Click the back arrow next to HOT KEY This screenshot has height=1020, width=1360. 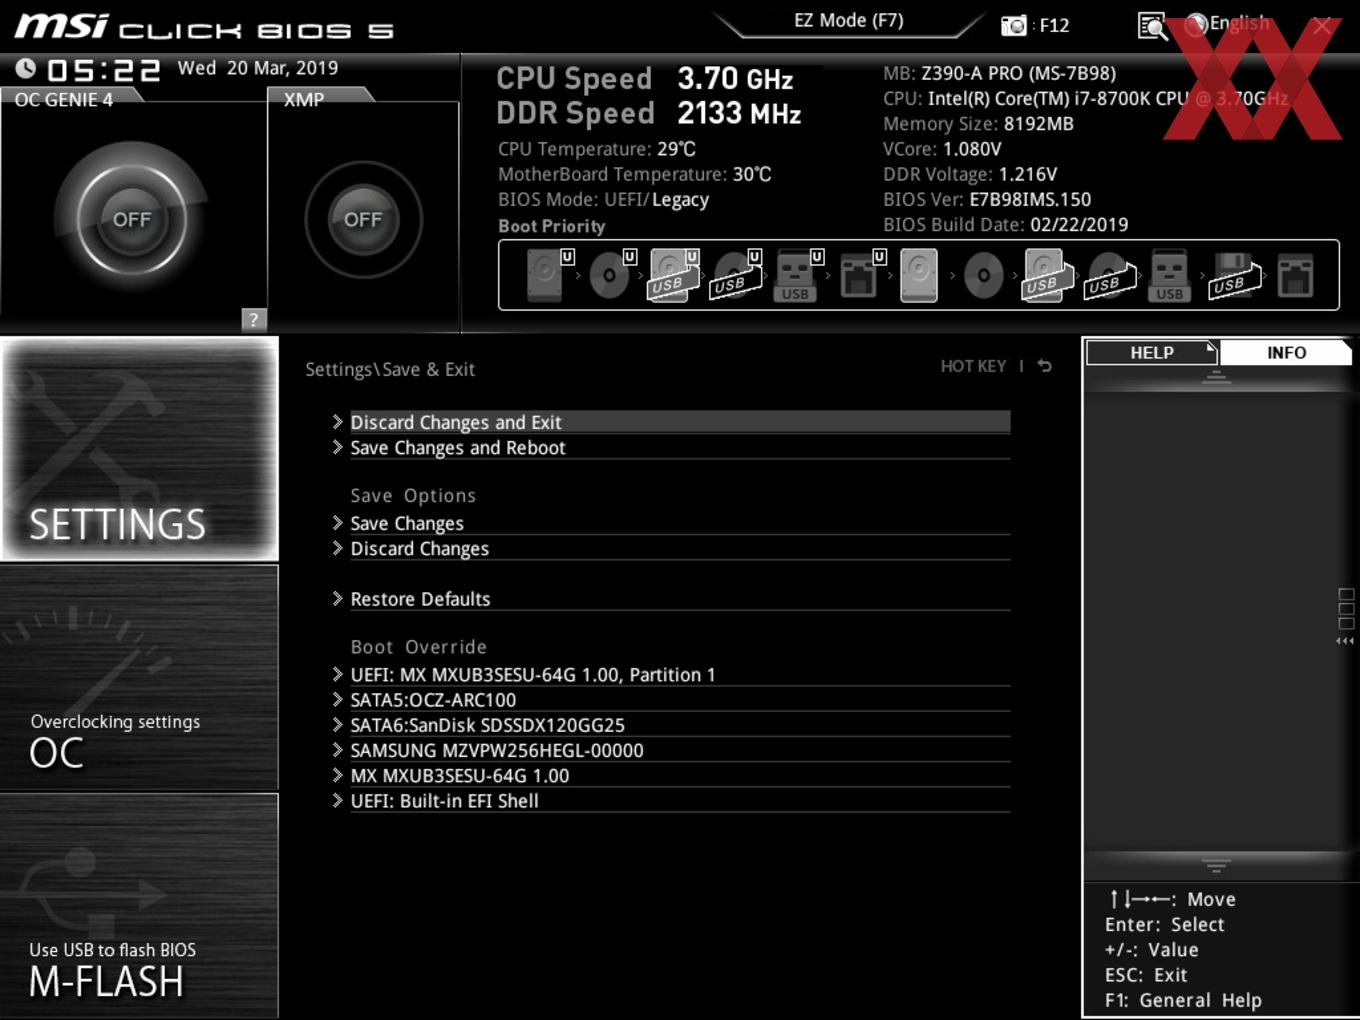pyautogui.click(x=1044, y=366)
